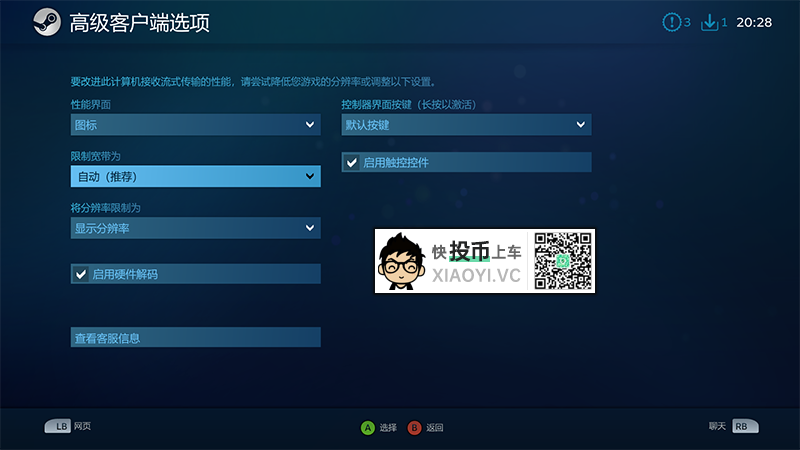800x450 pixels.
Task: Open the 性能界面 dropdown showing 图标
Action: click(x=195, y=124)
